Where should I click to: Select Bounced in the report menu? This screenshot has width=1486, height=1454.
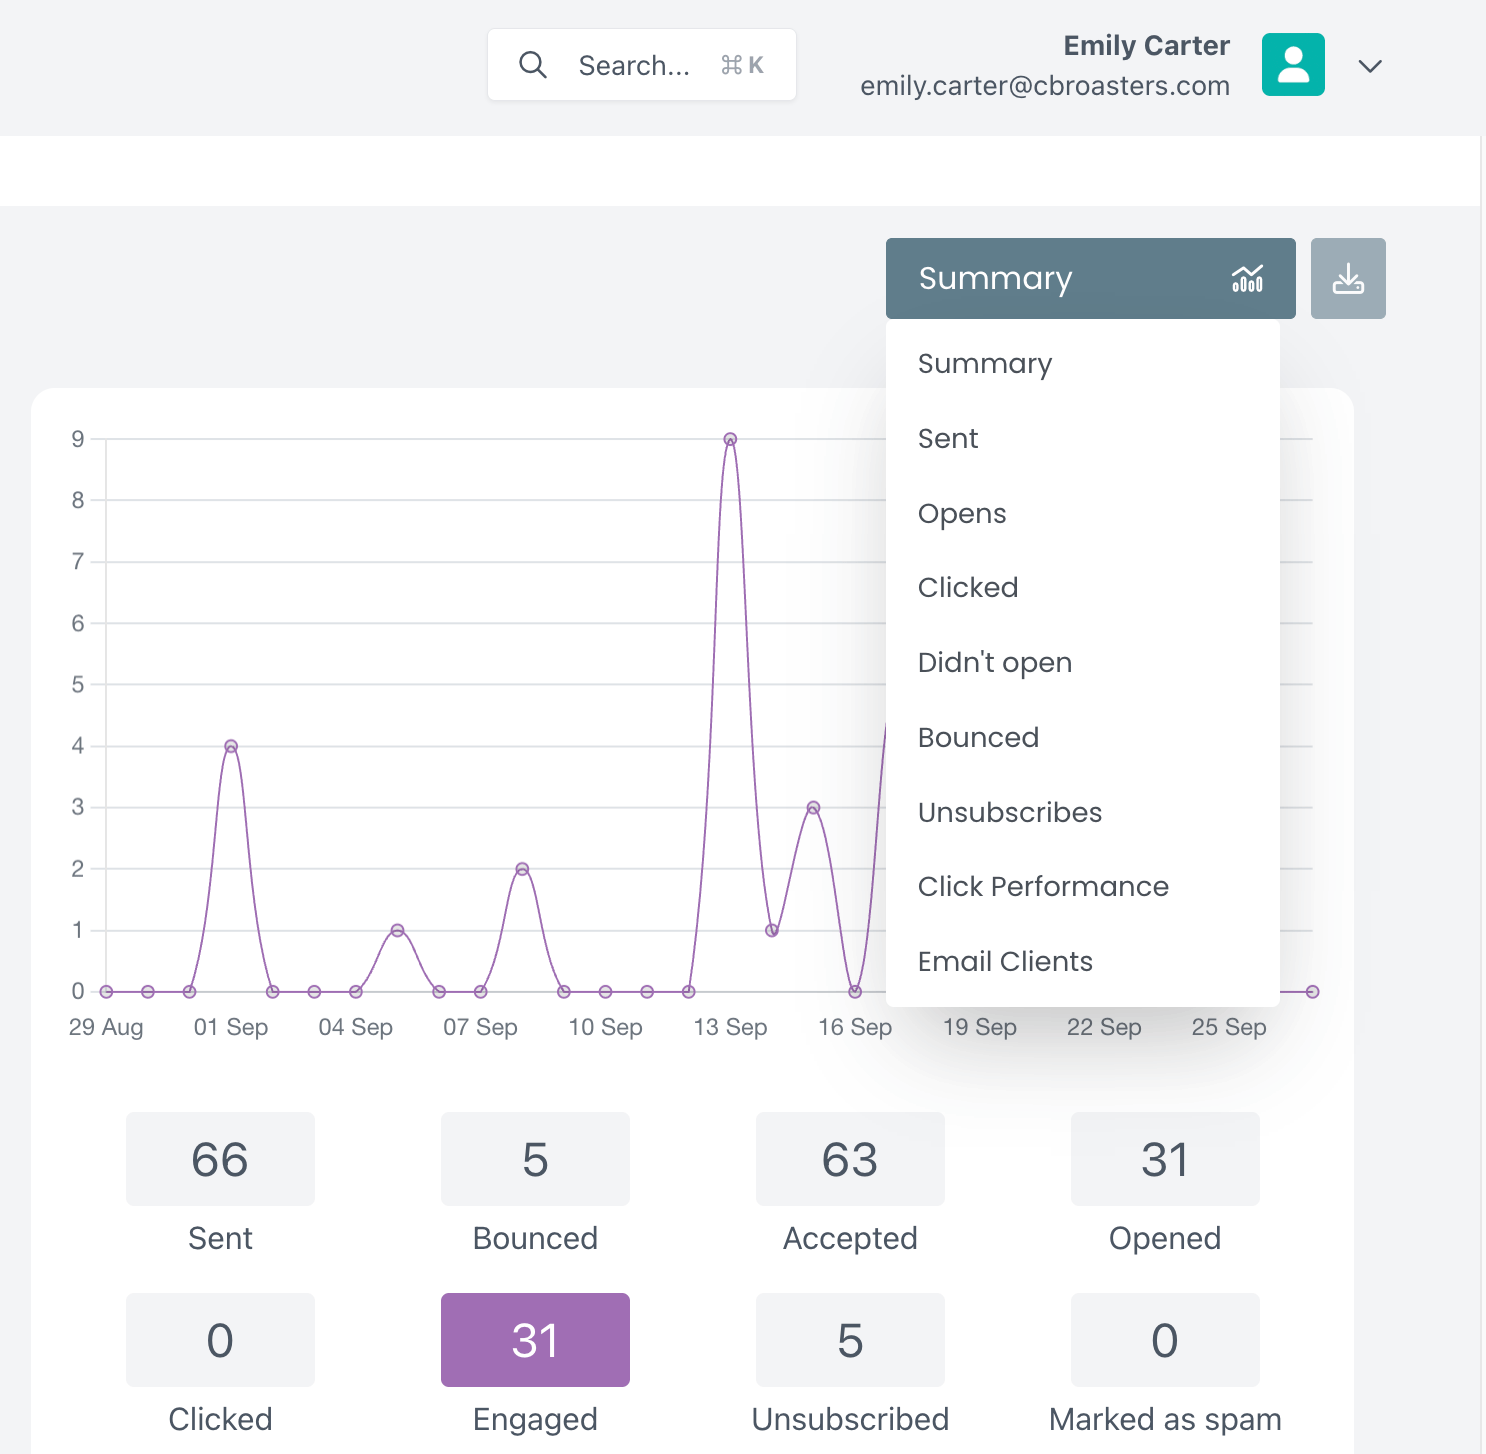(x=978, y=738)
